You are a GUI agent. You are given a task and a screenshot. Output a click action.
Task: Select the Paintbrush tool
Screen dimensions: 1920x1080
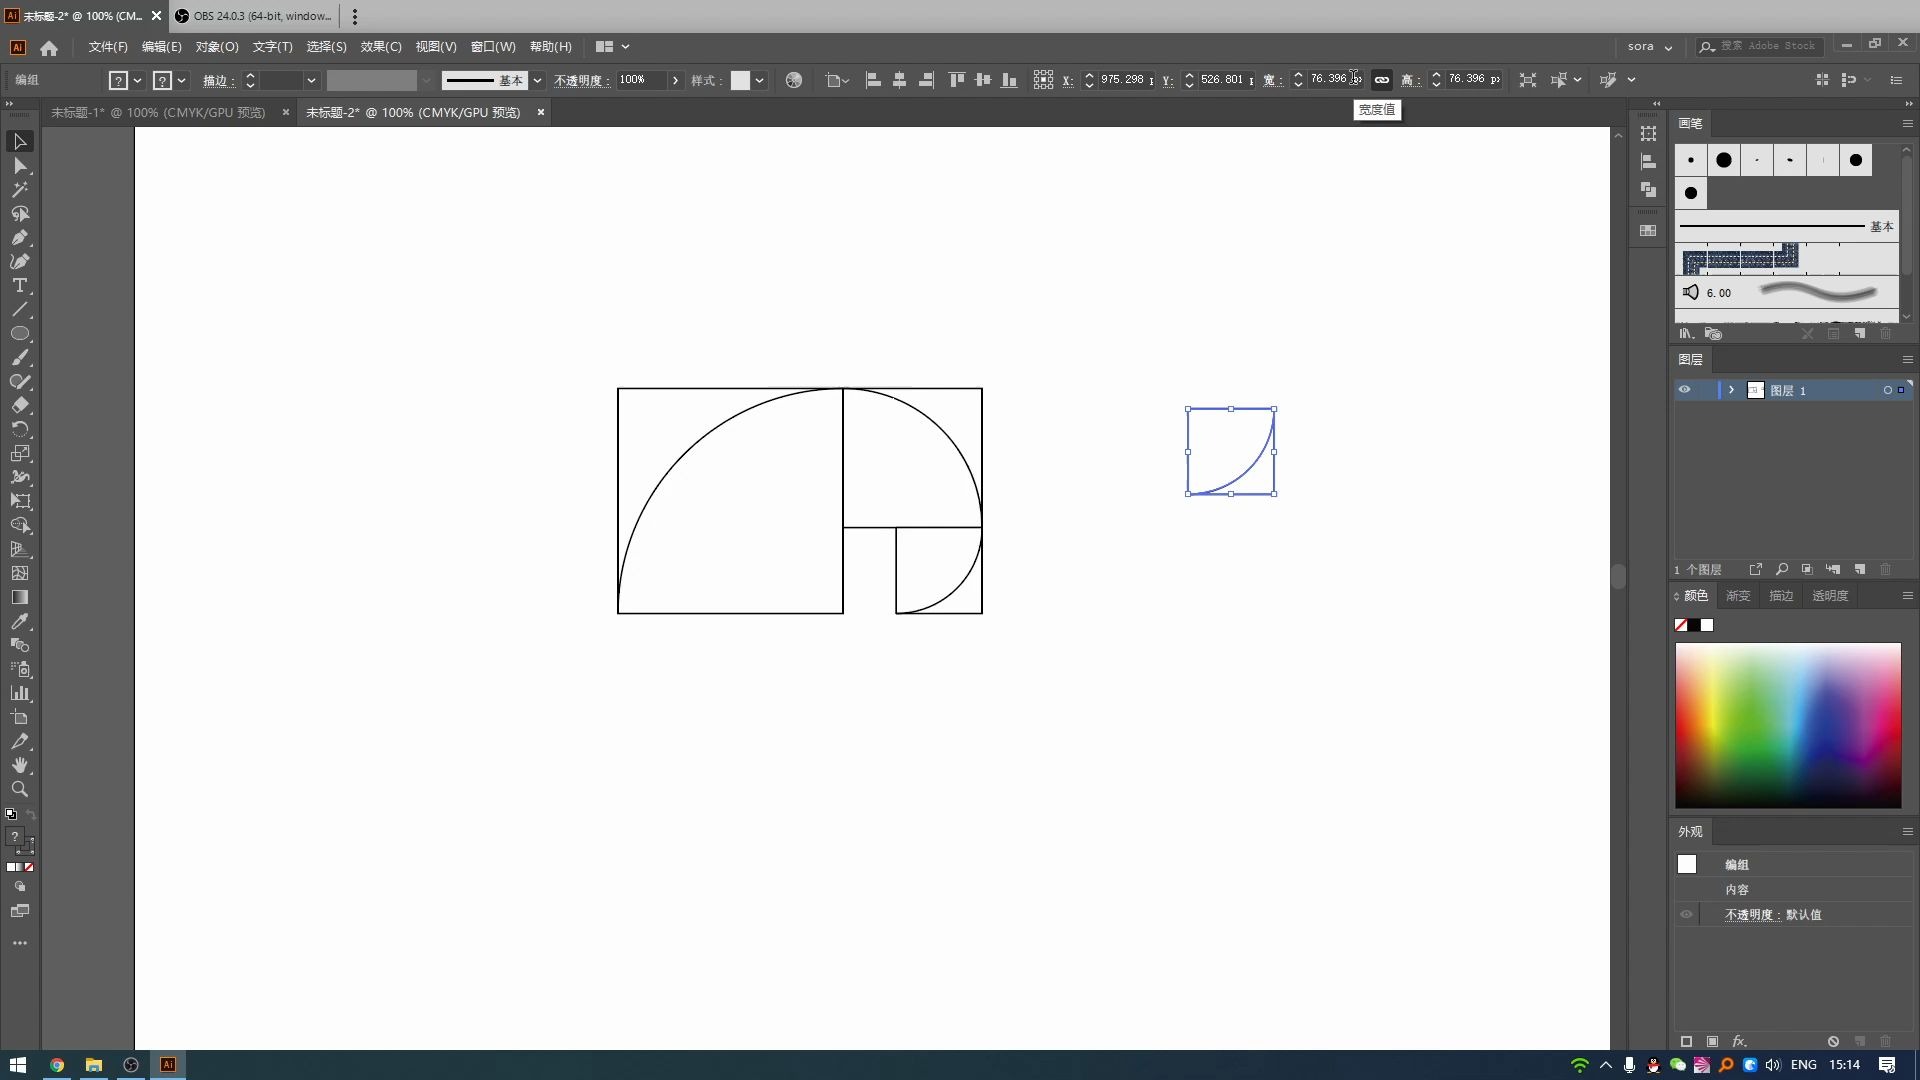point(20,358)
